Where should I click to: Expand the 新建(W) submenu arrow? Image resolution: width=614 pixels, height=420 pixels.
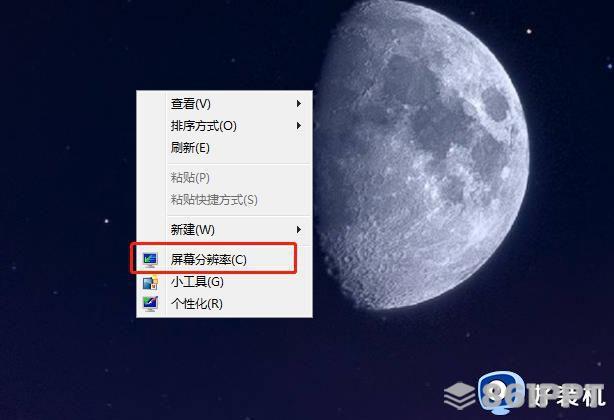[299, 229]
